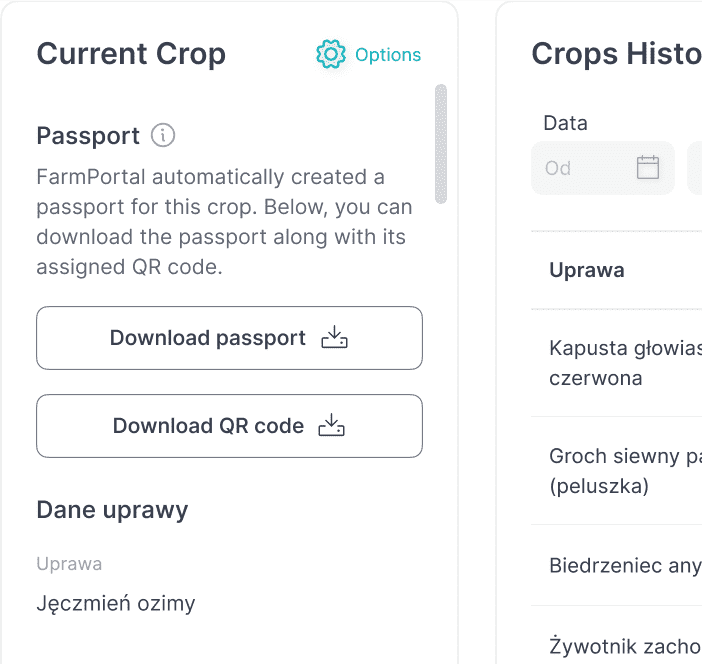This screenshot has height=665, width=702.
Task: Open the Options link text
Action: tap(388, 55)
